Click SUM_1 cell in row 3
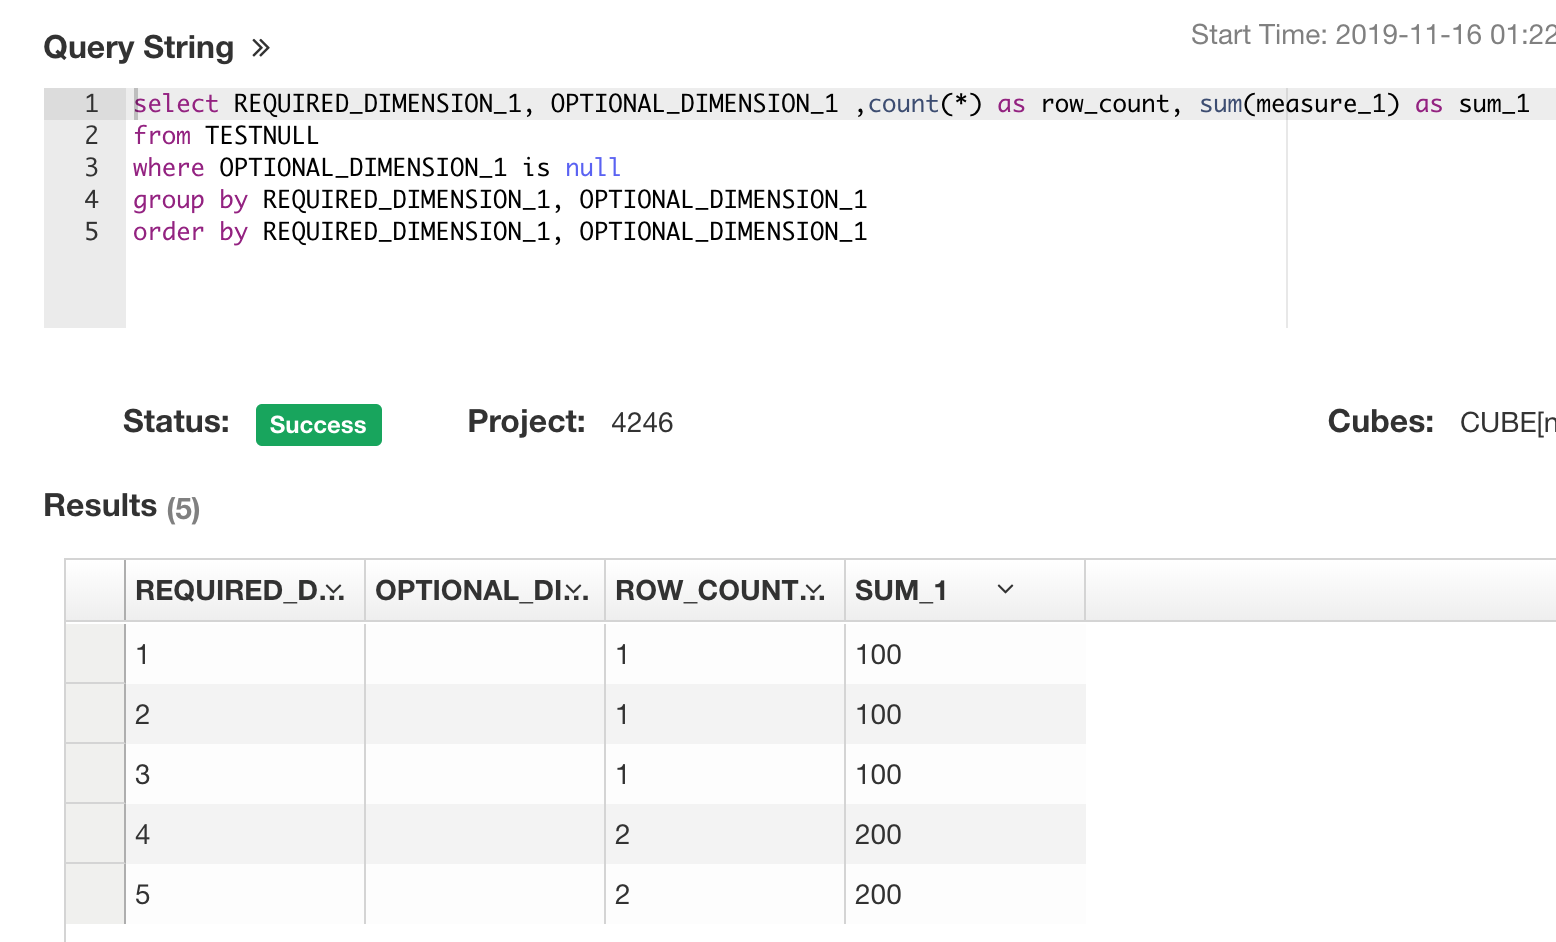The image size is (1556, 942). pos(965,774)
